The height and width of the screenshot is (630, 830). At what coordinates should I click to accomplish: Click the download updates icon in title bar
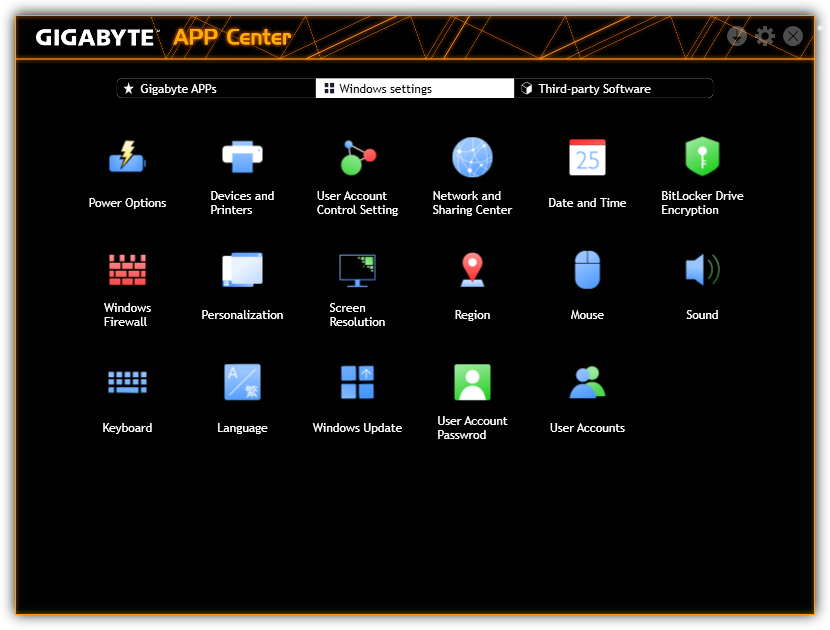pos(737,37)
